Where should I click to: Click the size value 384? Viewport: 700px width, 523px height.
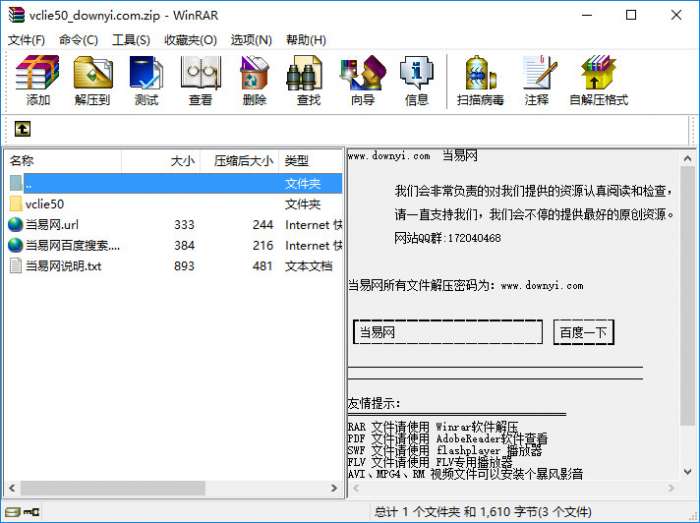184,245
